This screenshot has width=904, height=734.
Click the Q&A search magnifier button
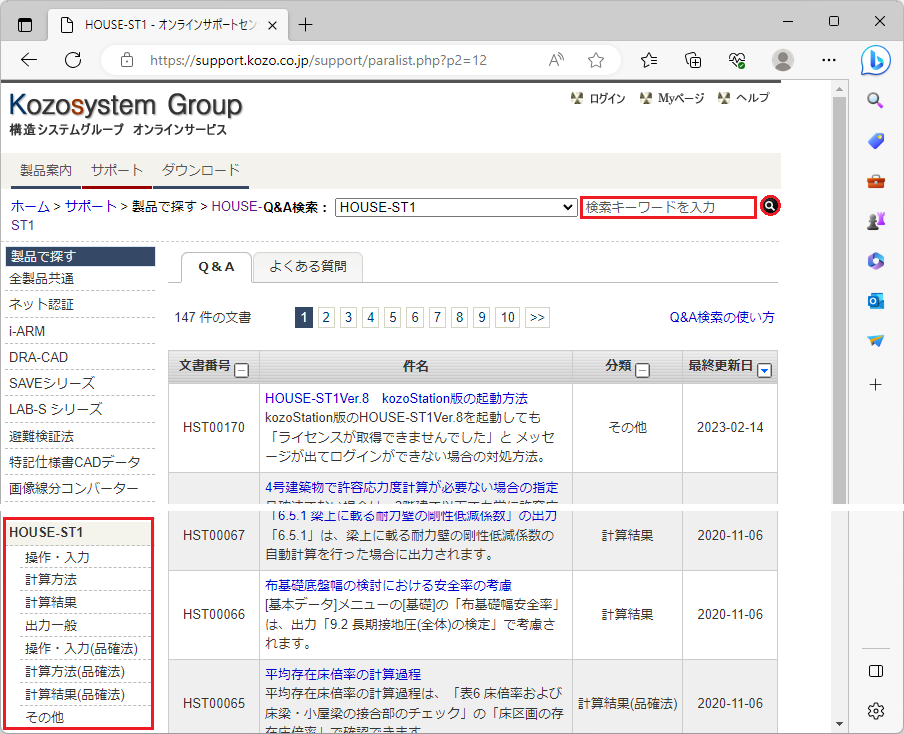click(769, 206)
